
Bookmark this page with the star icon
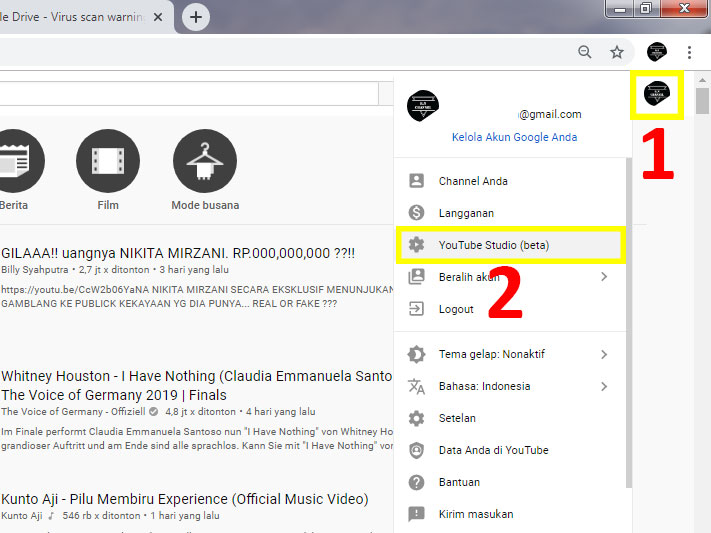(617, 52)
